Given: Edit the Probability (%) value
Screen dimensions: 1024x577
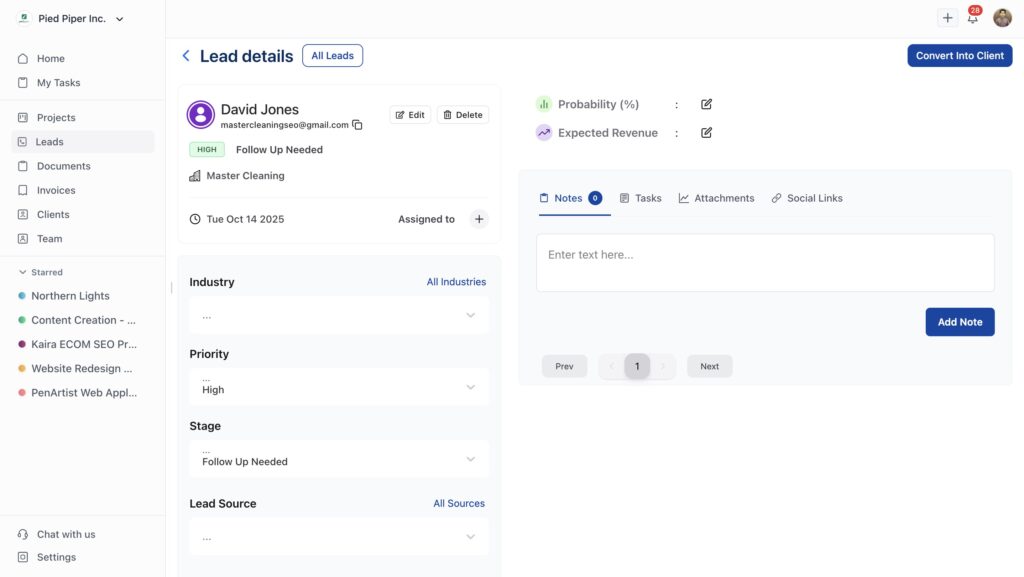Looking at the screenshot, I should (706, 104).
